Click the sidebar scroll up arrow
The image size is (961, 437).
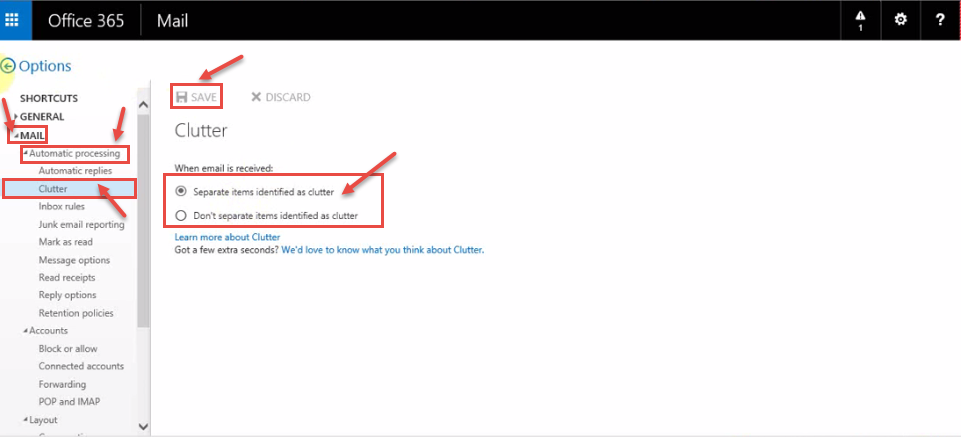tap(143, 104)
